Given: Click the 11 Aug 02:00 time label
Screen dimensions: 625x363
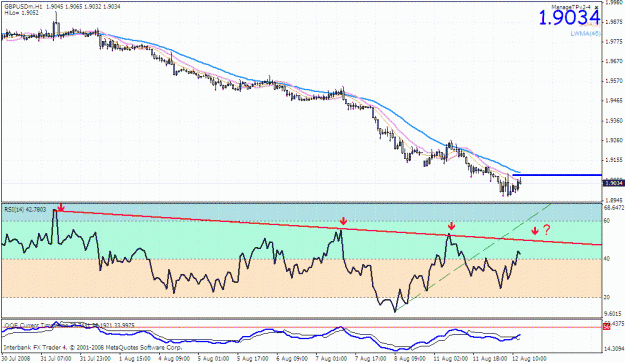Looking at the screenshot, I should pyautogui.click(x=450, y=359).
